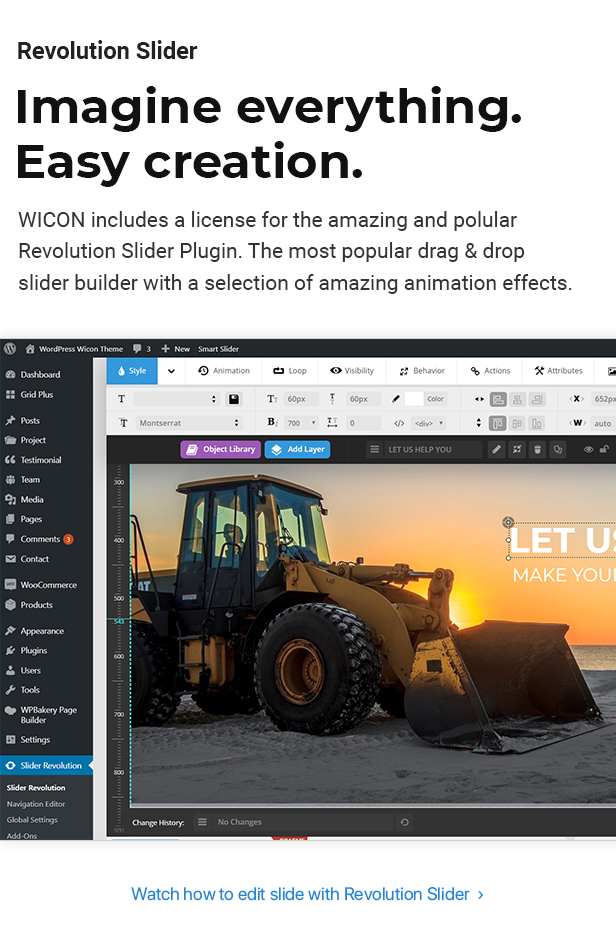Open Smart Slider in admin bar

tap(218, 349)
